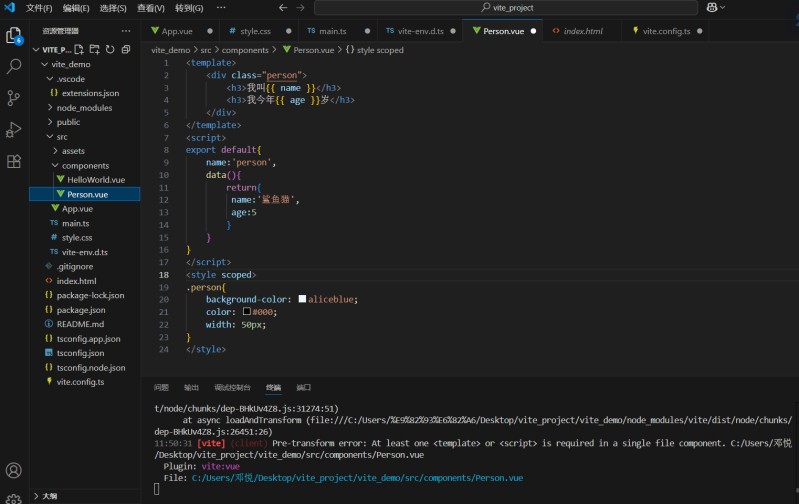Open explorer More Actions ellipsis
Viewport: 799px width, 504px height.
(126, 31)
